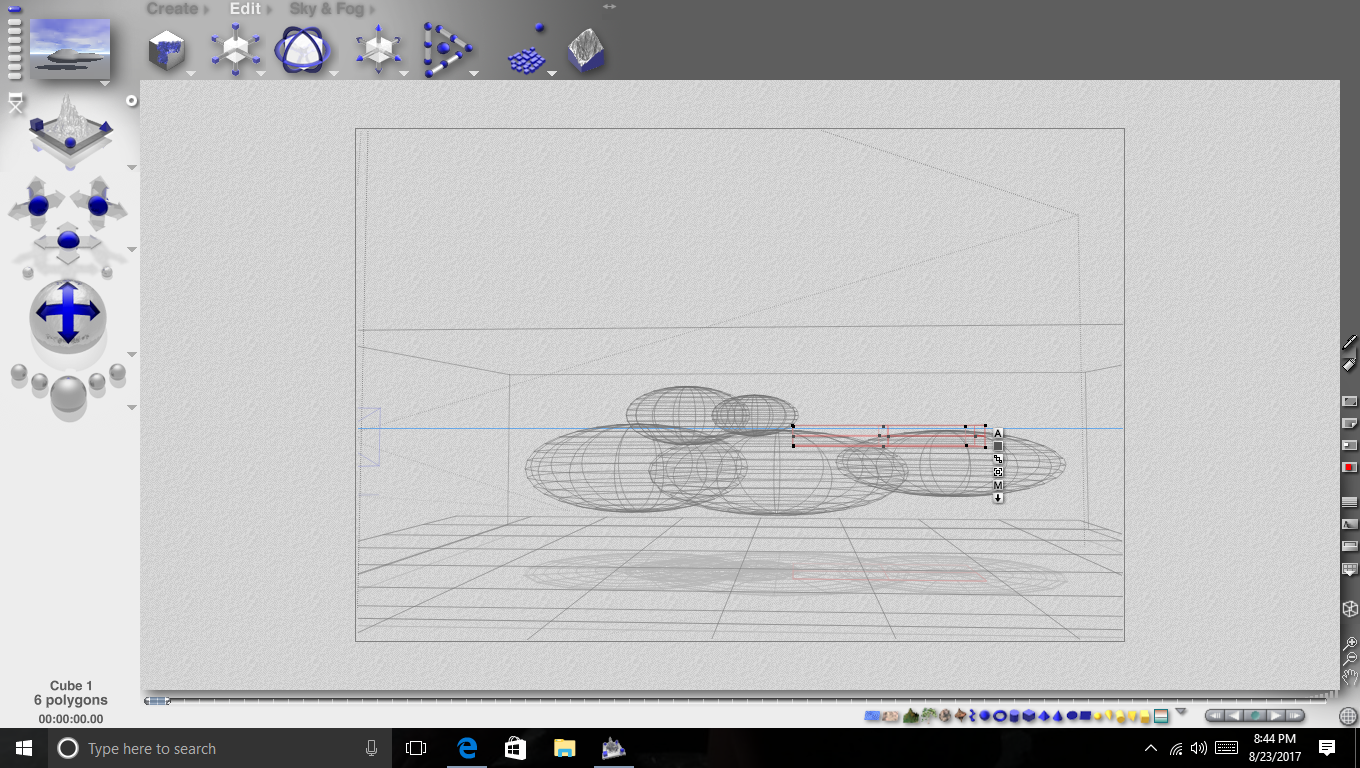Open the Windows Start menu
The height and width of the screenshot is (768, 1360).
24,748
